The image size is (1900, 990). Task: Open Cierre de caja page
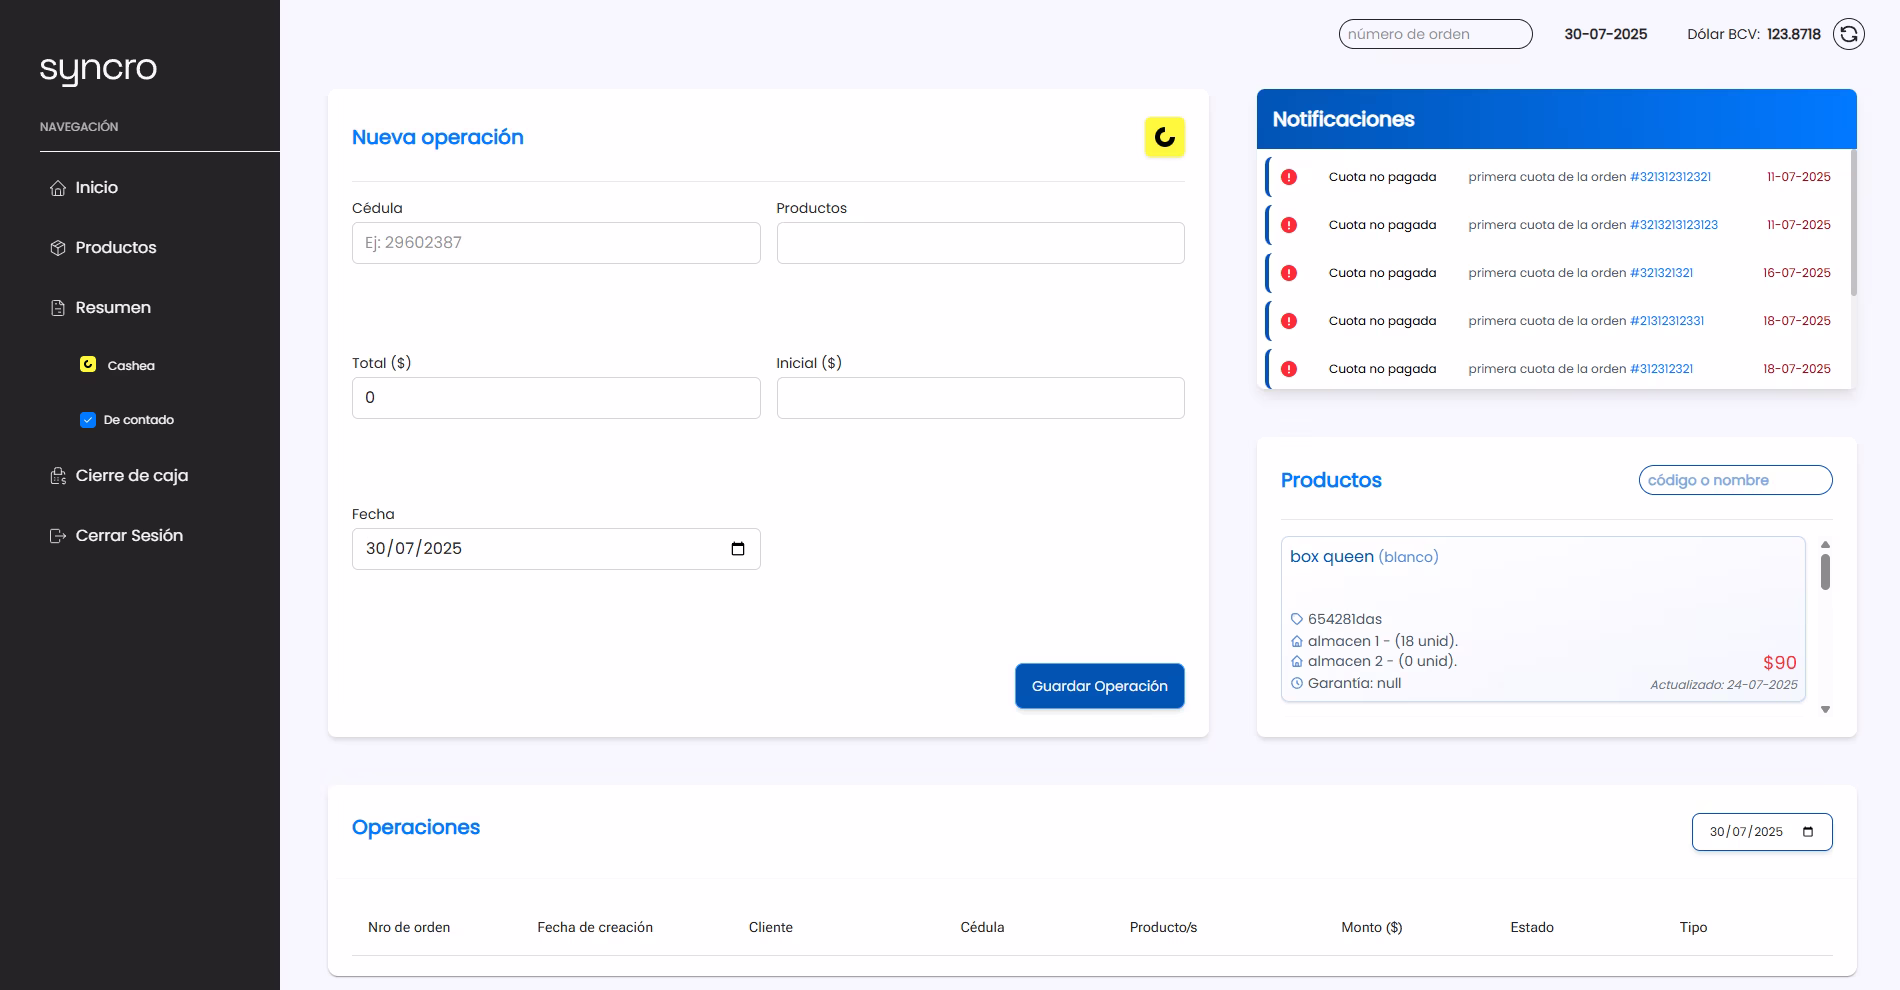pyautogui.click(x=132, y=476)
